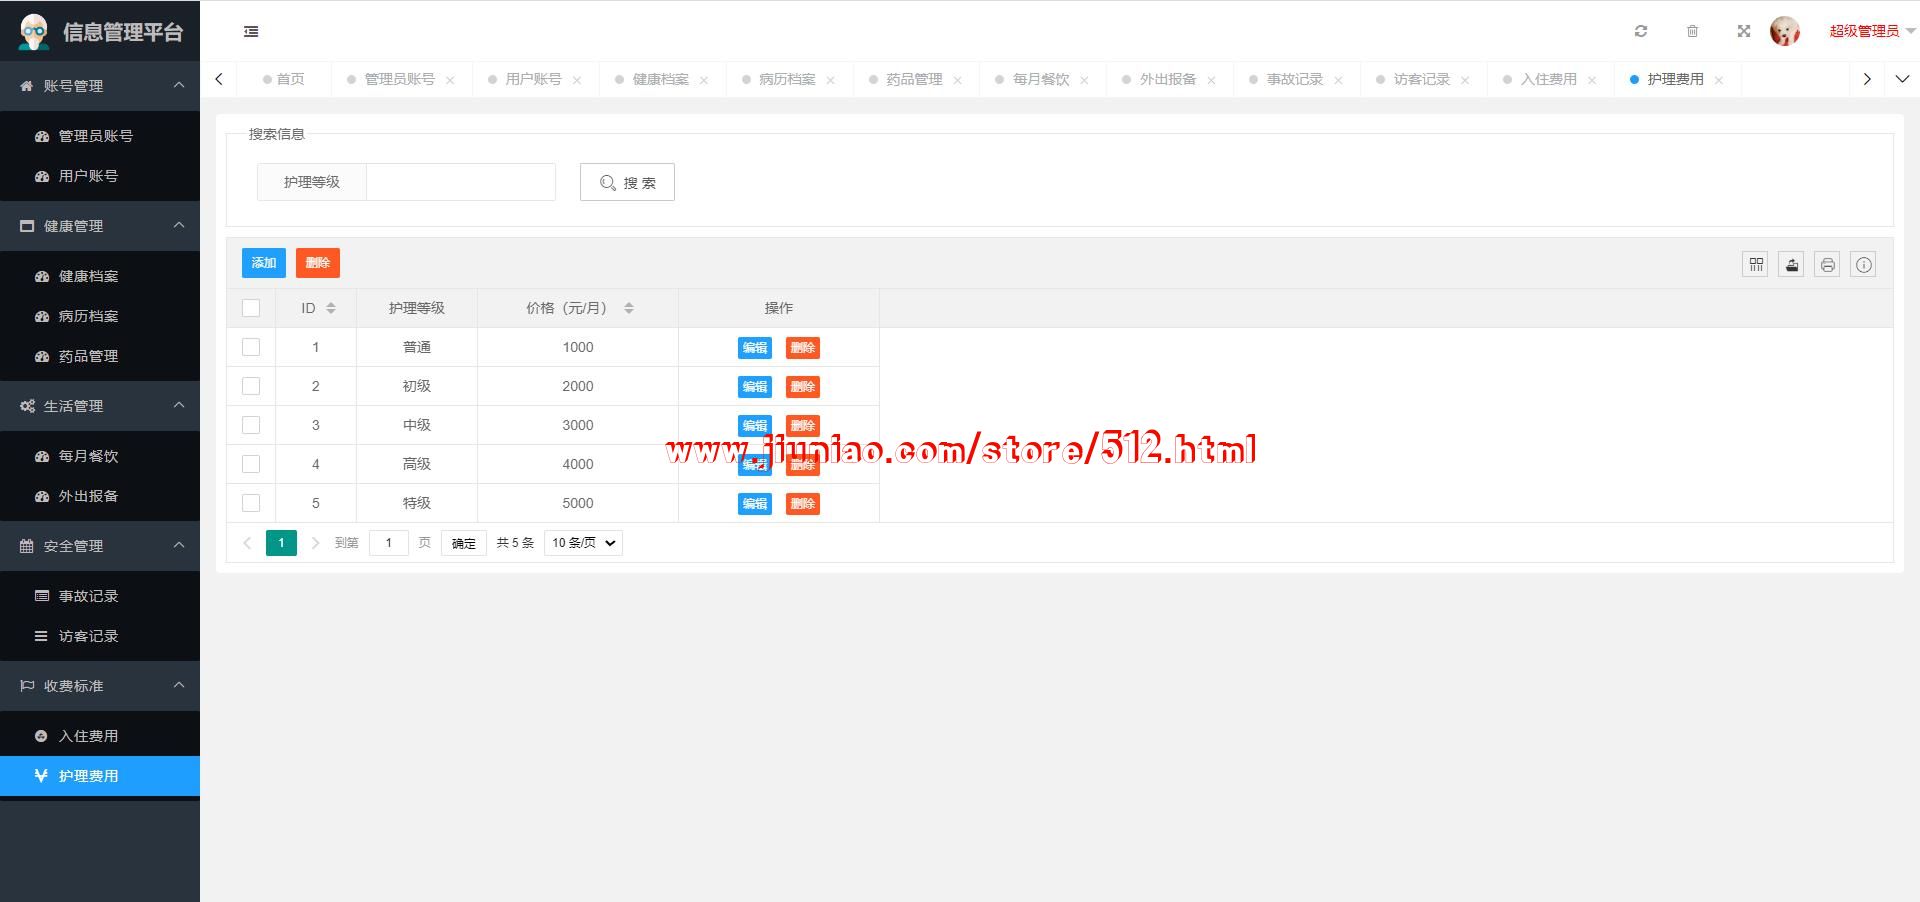Open 用户账号 in the sidebar

pyautogui.click(x=100, y=176)
